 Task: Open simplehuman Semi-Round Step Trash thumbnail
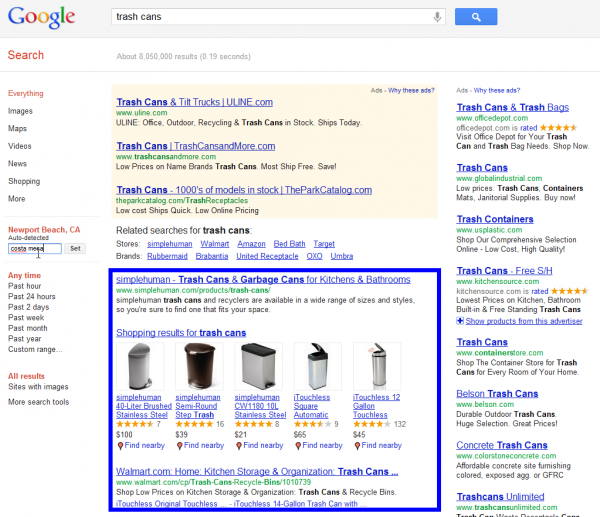click(x=199, y=366)
